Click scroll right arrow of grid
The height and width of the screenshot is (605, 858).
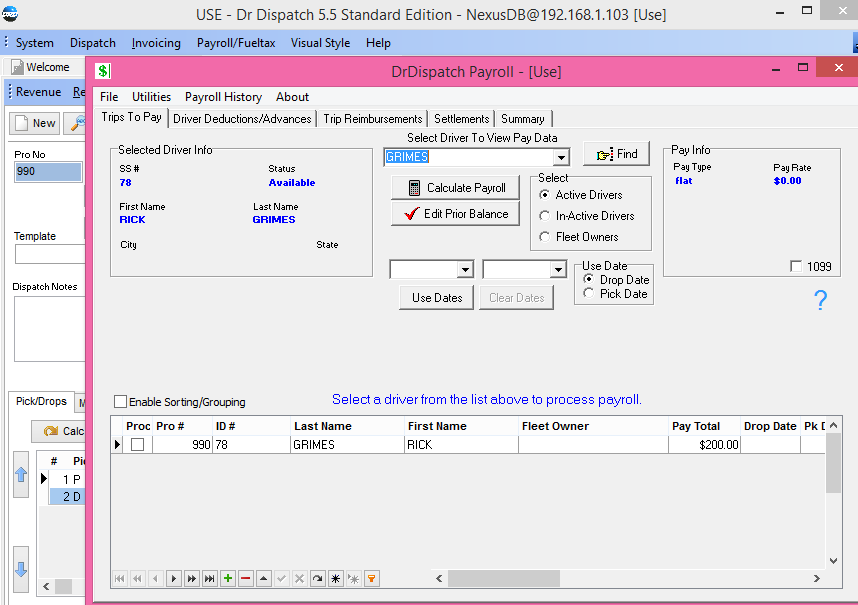816,578
